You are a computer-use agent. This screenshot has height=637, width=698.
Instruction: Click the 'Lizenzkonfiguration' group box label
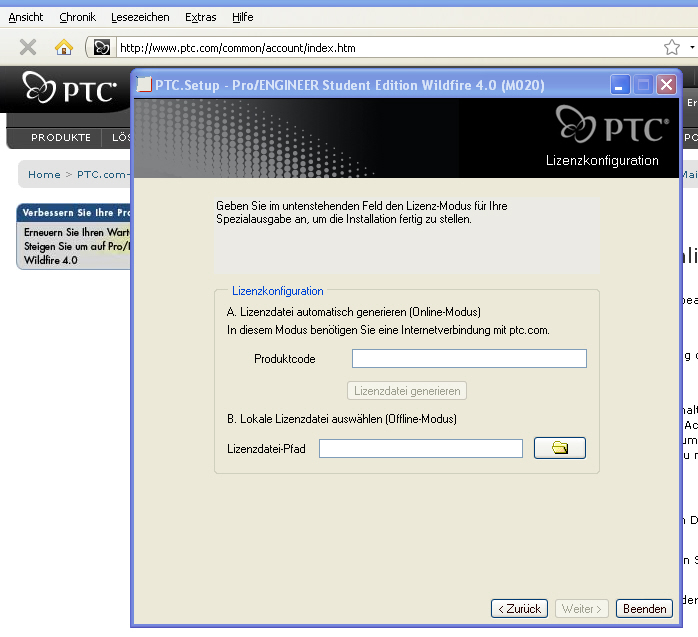click(277, 291)
